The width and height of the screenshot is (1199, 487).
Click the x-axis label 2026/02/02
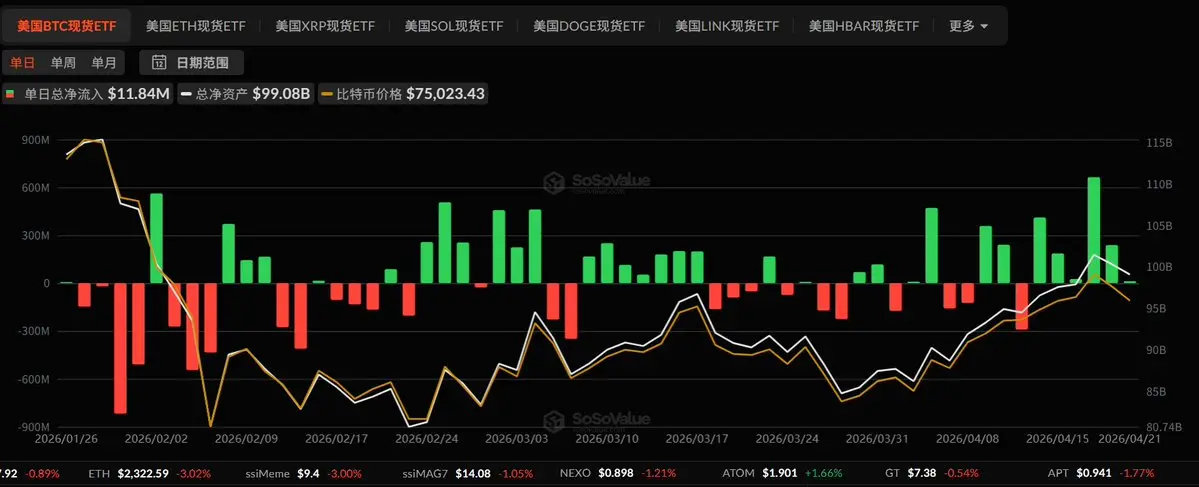pyautogui.click(x=156, y=439)
